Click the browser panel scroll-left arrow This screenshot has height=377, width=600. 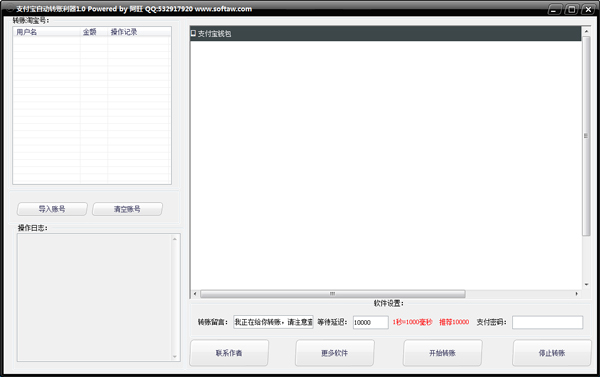point(195,294)
